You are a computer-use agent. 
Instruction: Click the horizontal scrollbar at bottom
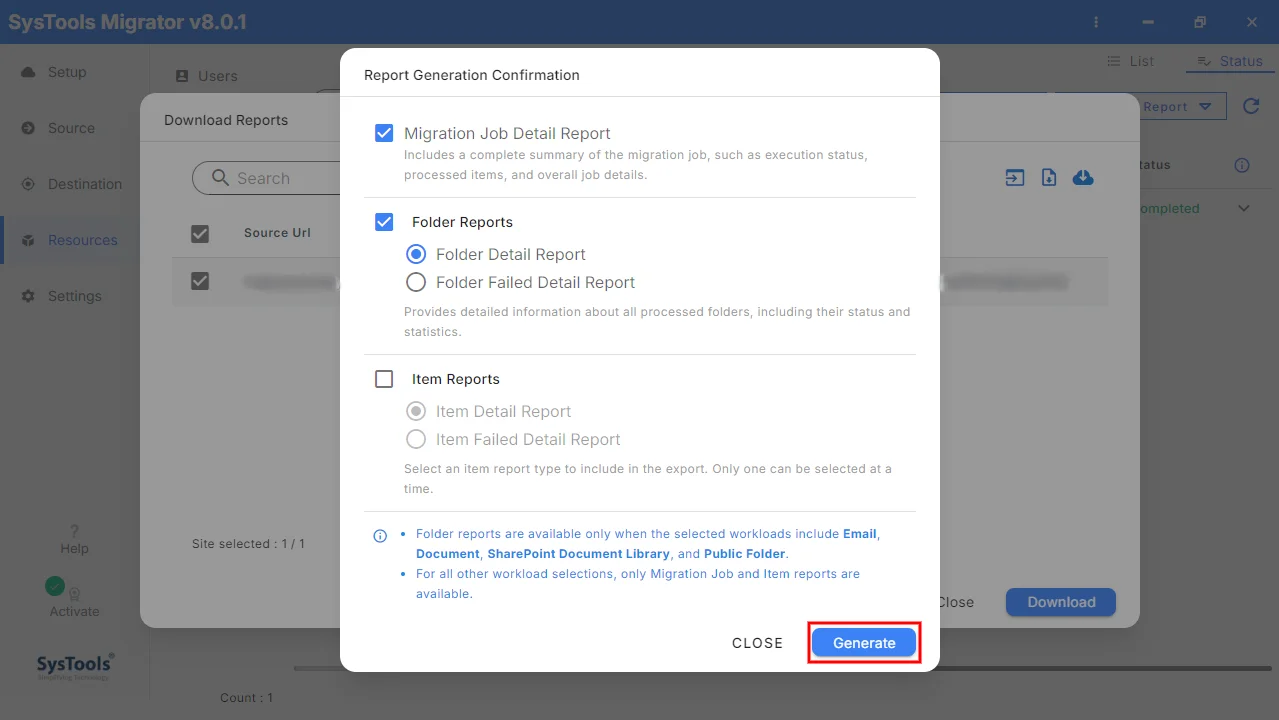(x=780, y=669)
